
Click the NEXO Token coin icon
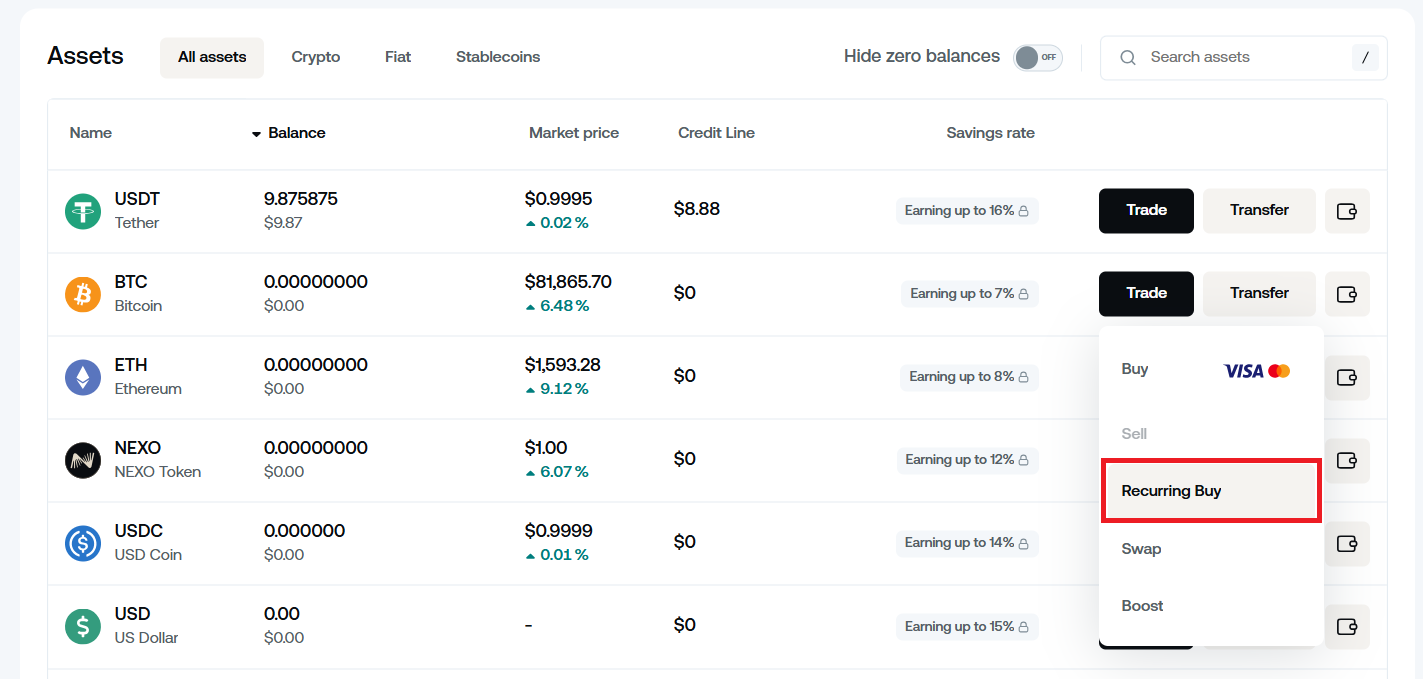(83, 460)
